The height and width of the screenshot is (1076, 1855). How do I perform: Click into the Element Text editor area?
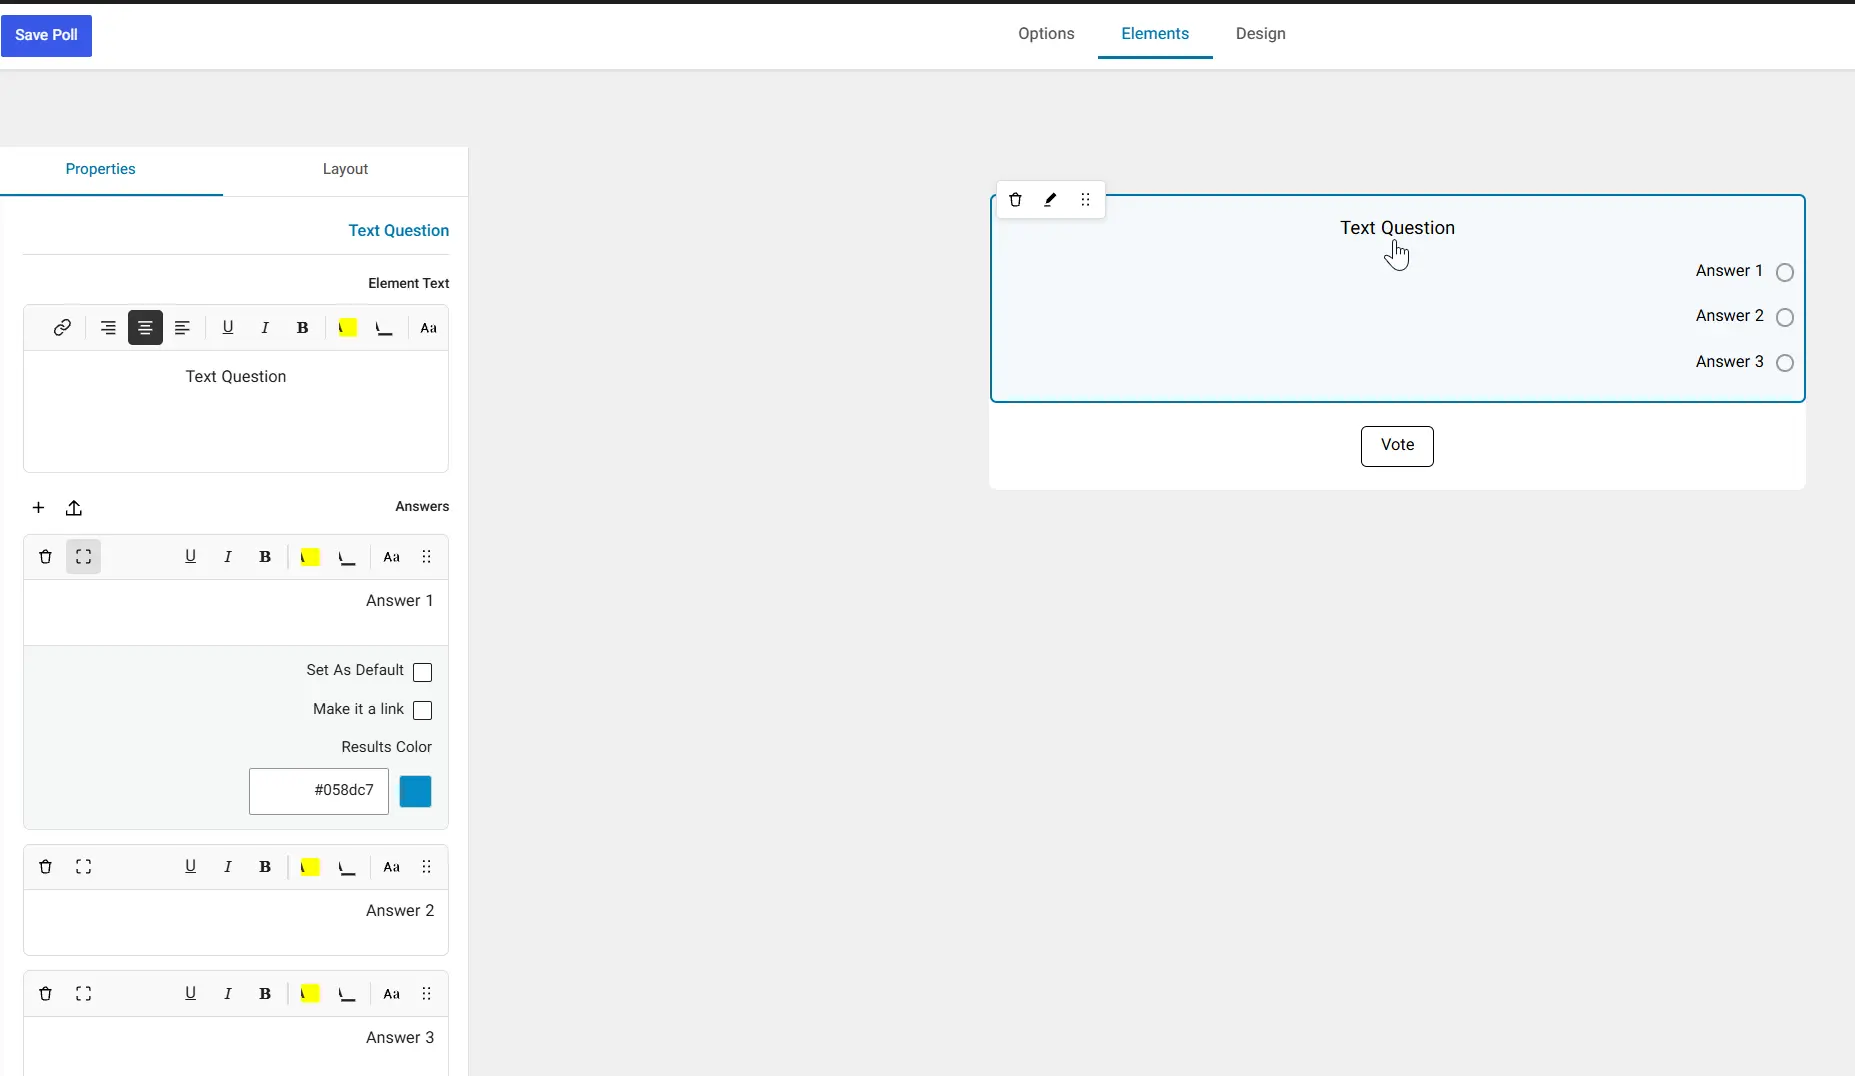pos(236,411)
